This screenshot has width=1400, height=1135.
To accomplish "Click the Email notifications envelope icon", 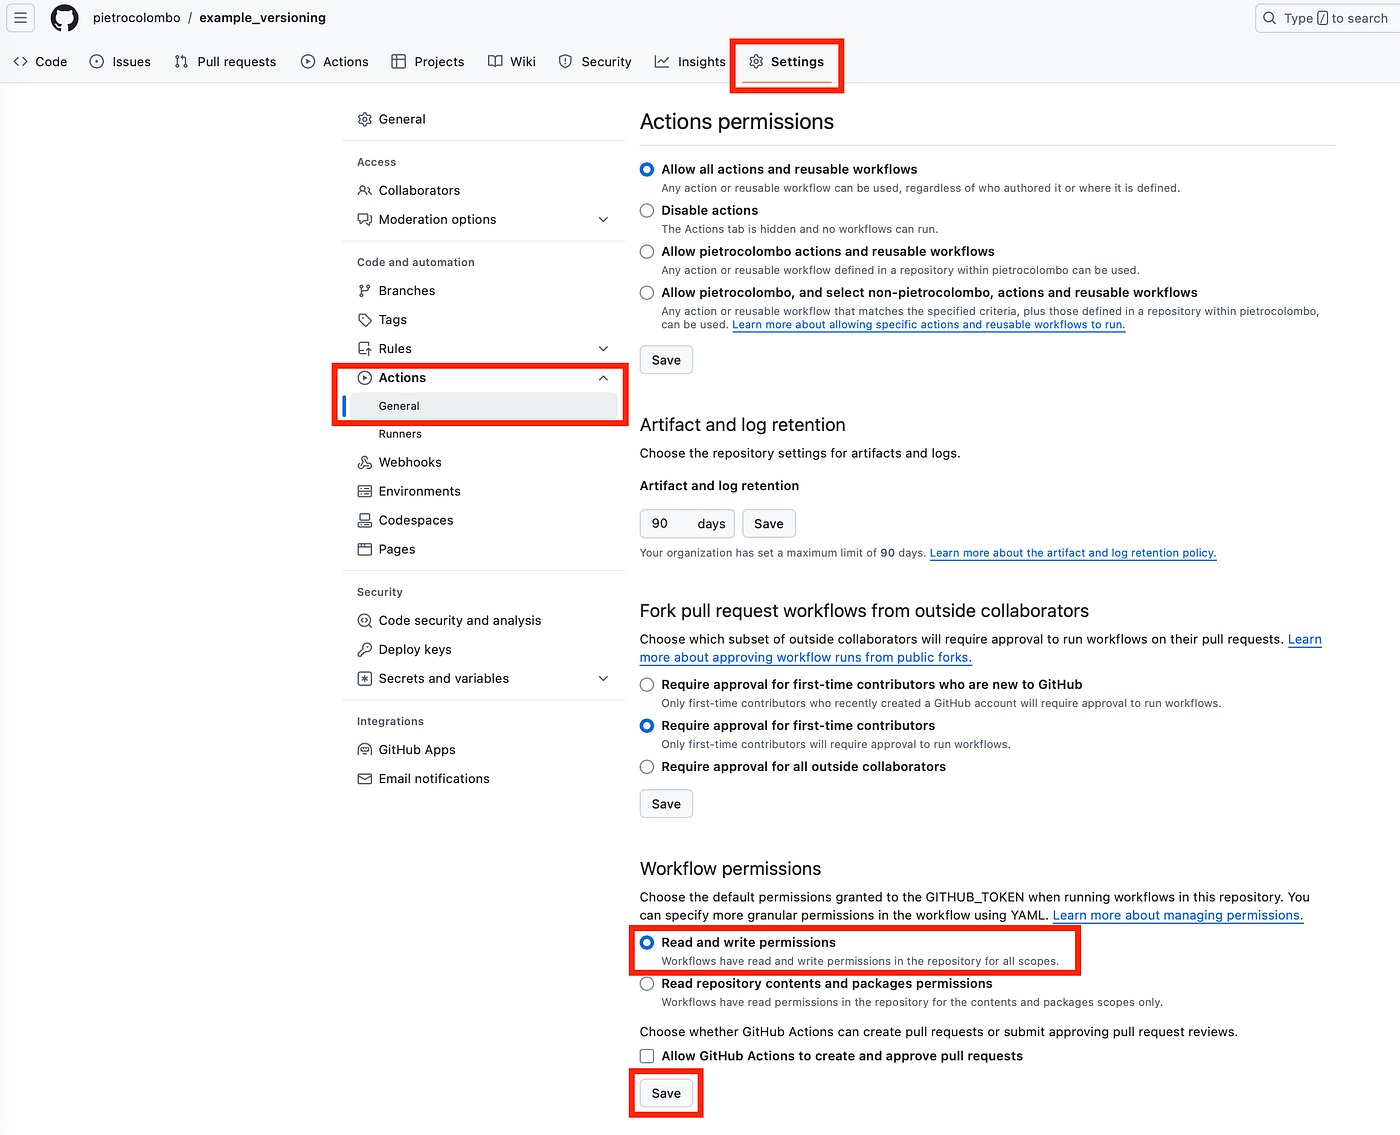I will point(365,779).
